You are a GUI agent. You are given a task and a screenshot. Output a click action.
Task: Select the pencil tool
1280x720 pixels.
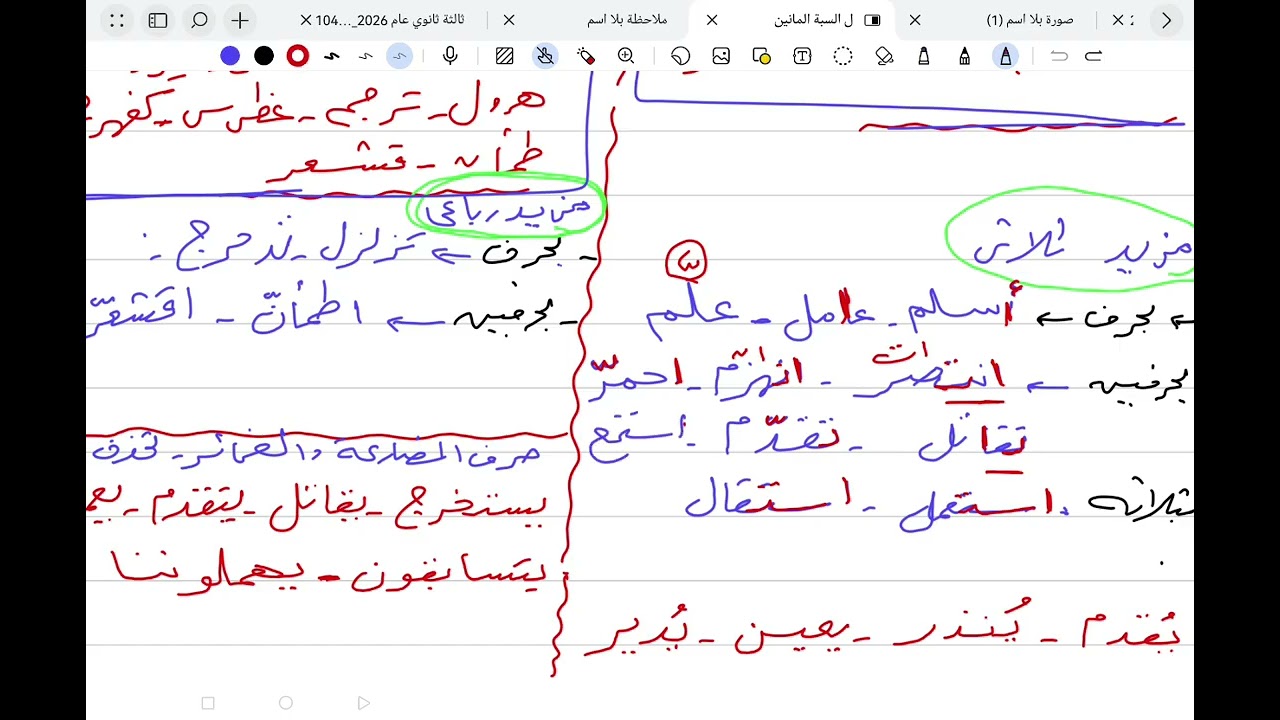964,56
